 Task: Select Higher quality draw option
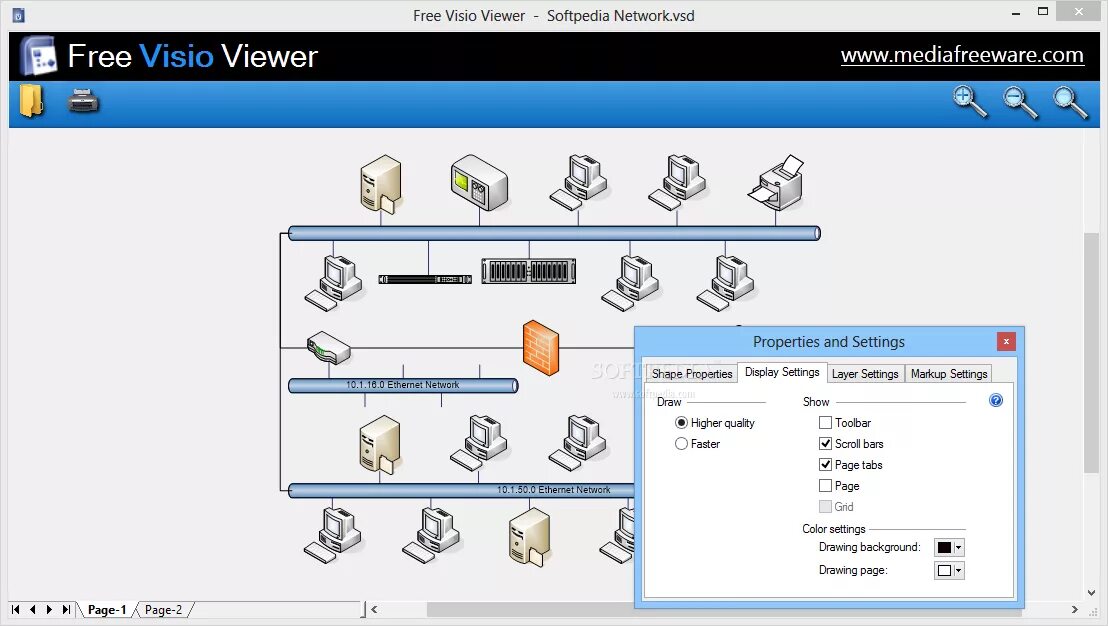[681, 423]
